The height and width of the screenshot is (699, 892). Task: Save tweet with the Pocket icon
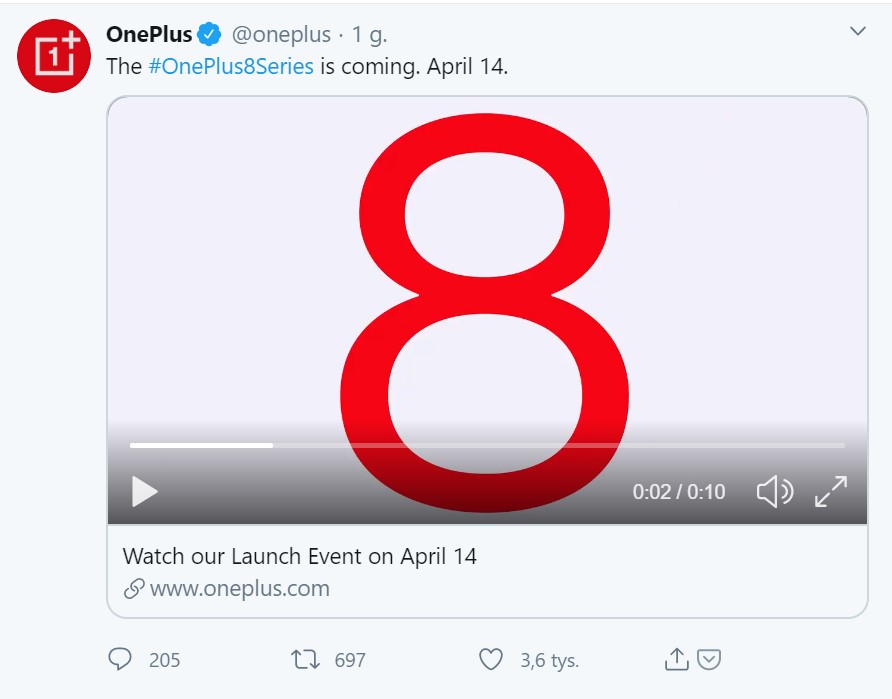point(709,660)
